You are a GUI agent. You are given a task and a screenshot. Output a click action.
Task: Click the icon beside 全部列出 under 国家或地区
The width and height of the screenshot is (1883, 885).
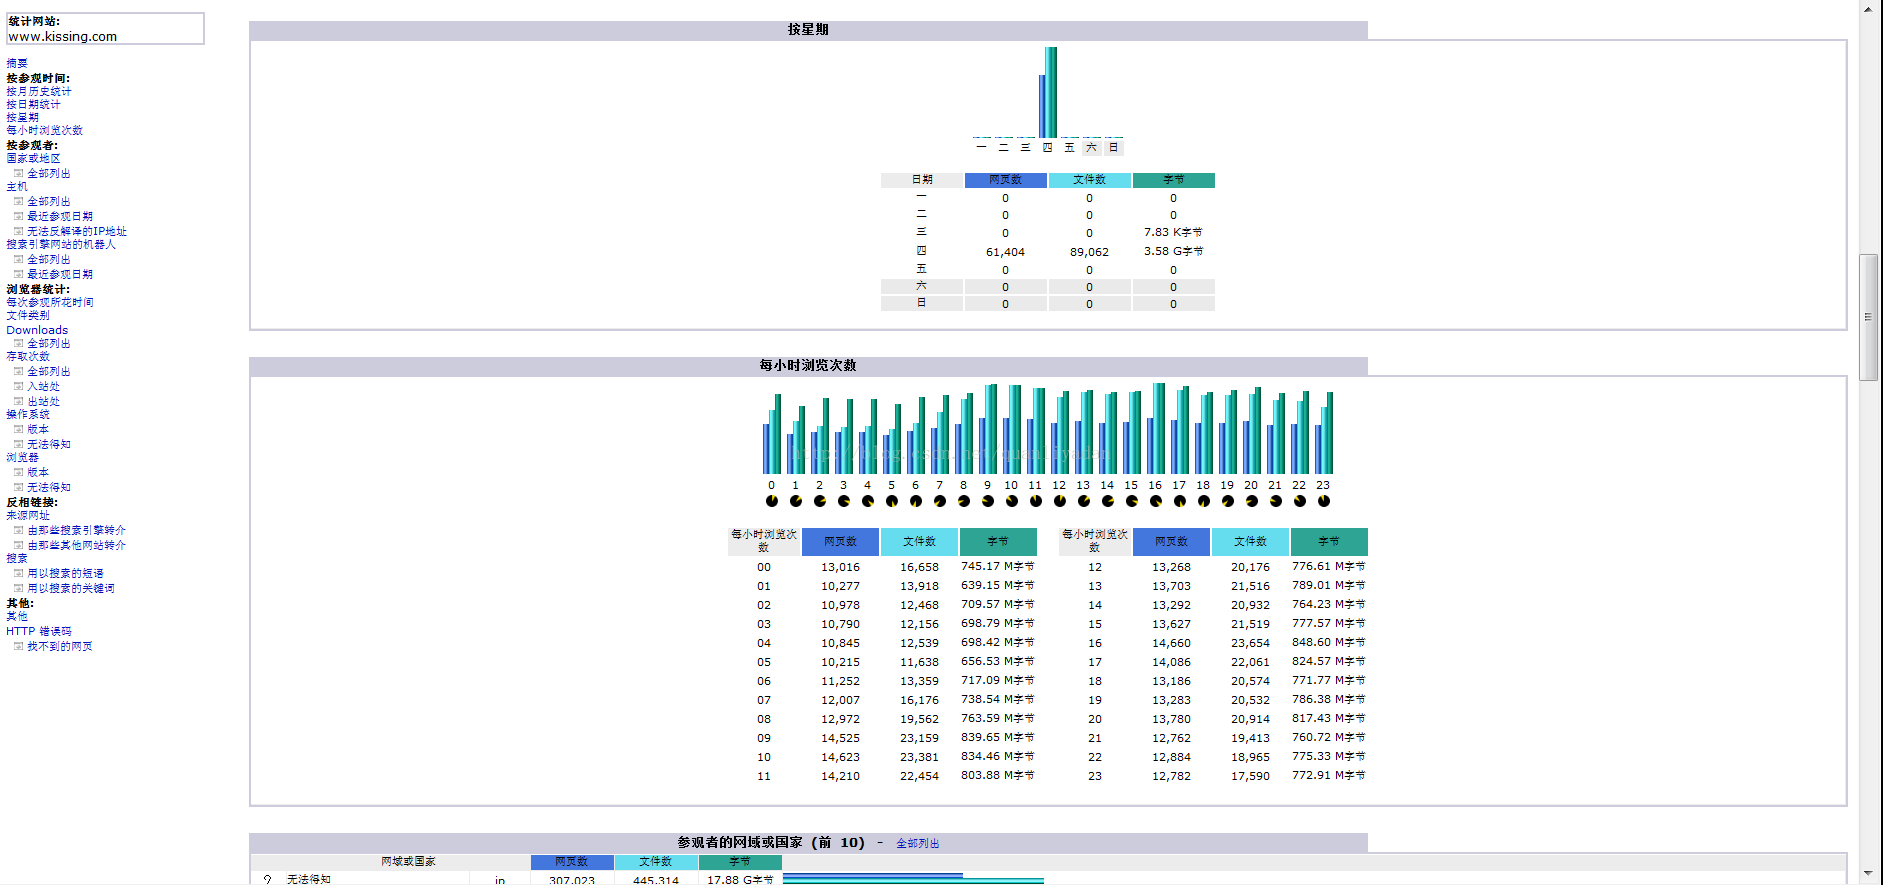pyautogui.click(x=18, y=173)
